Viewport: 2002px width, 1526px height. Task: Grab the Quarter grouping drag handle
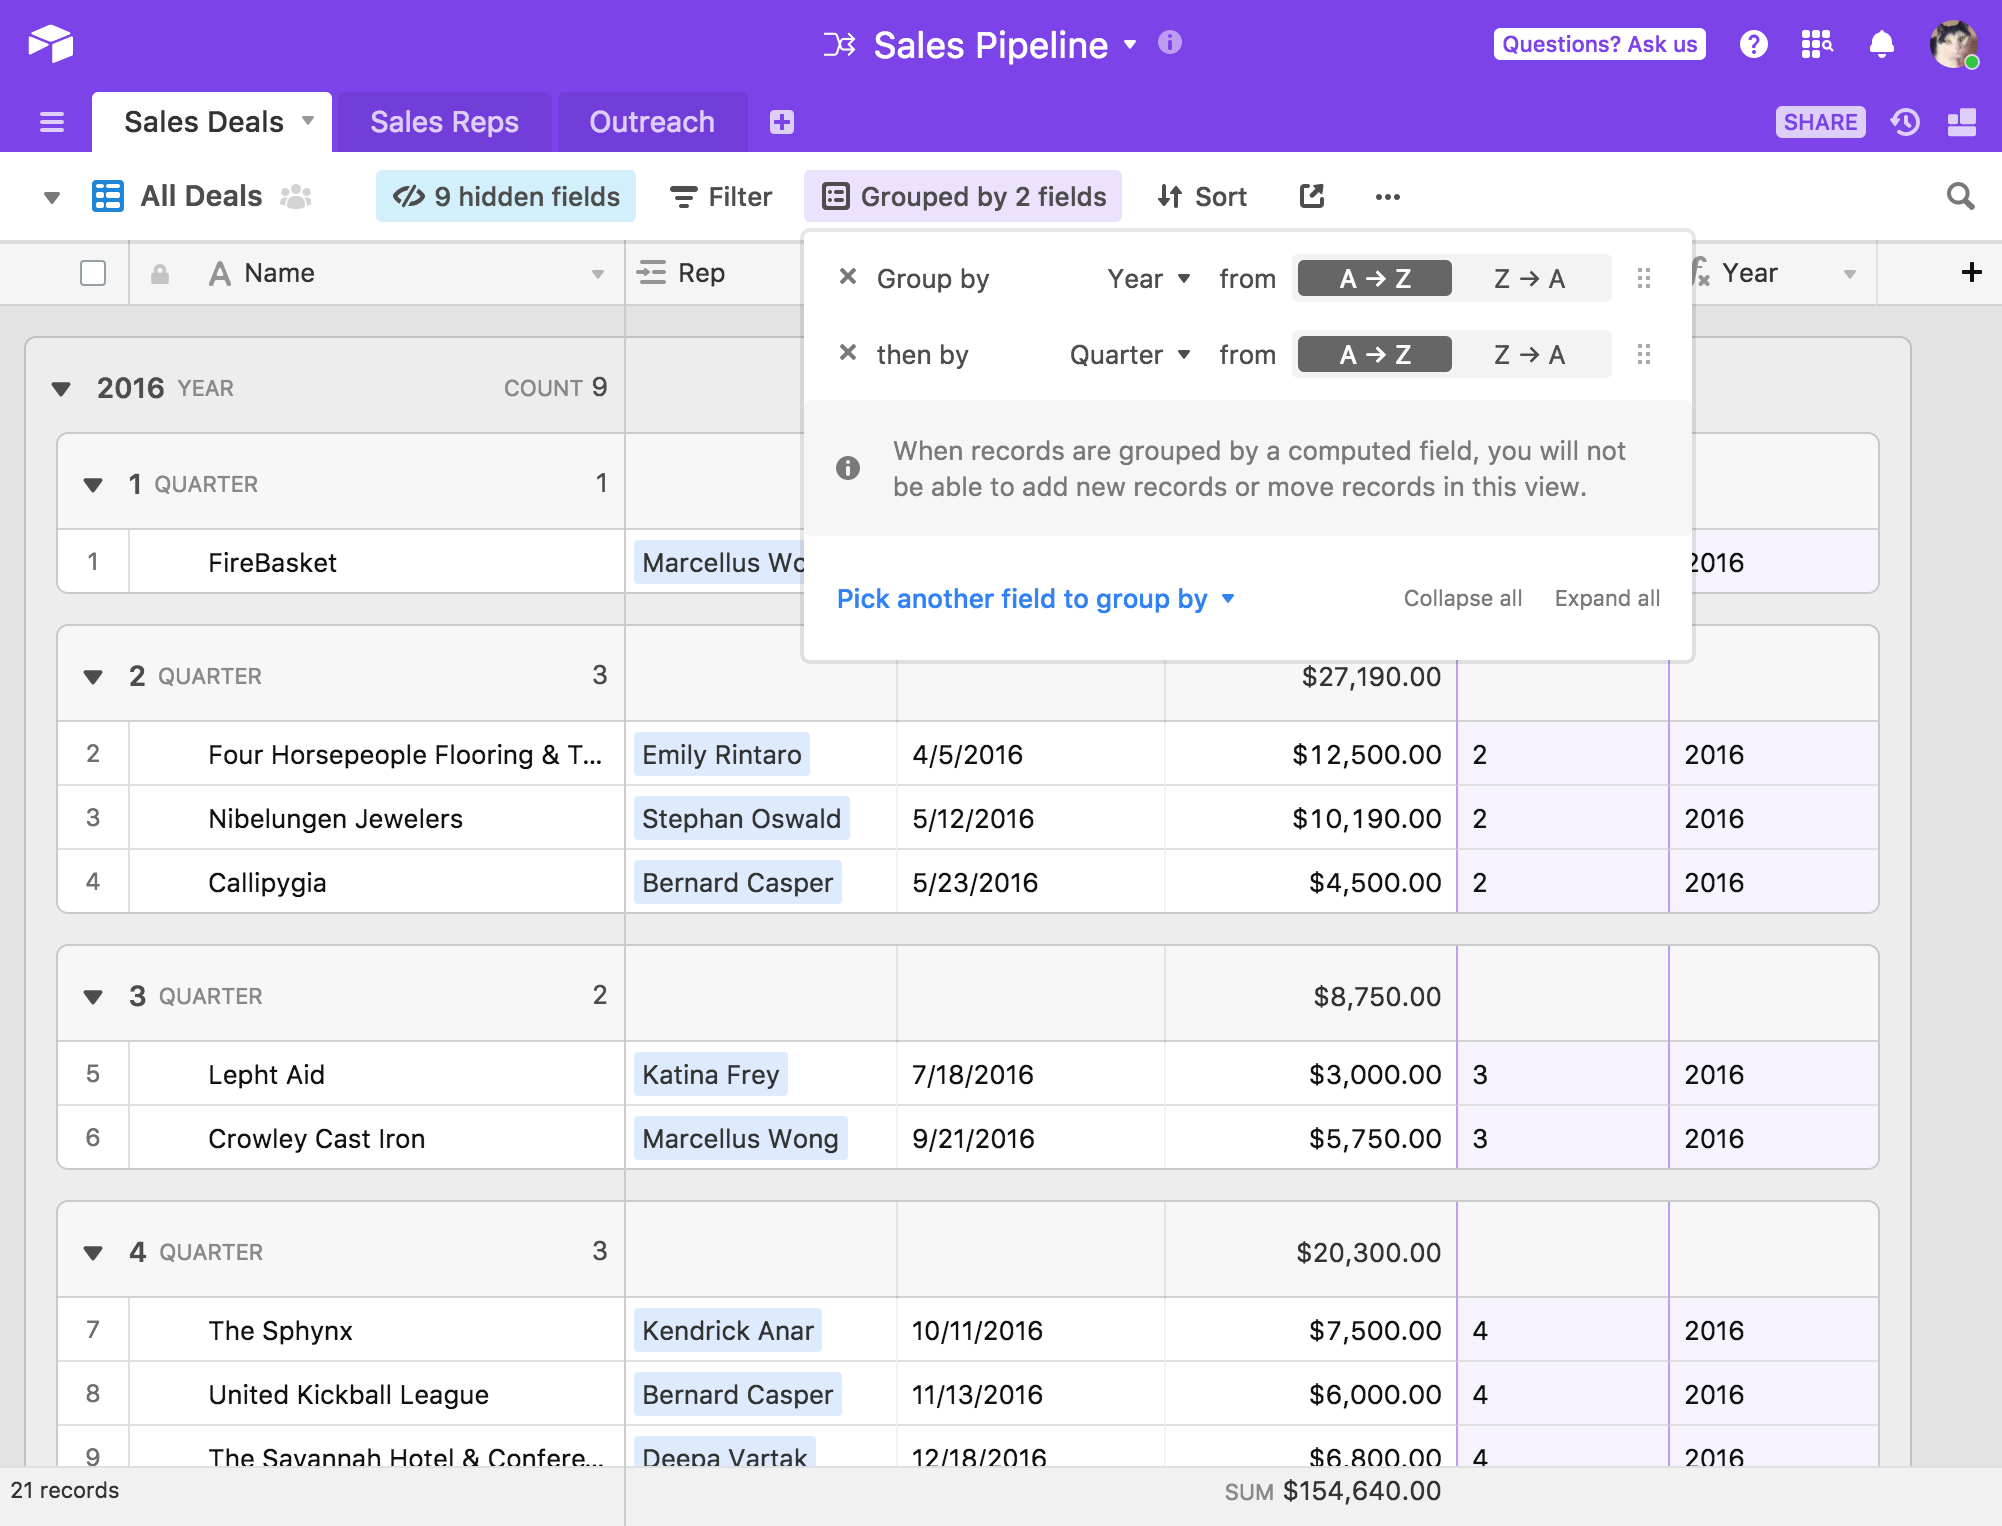pos(1644,354)
